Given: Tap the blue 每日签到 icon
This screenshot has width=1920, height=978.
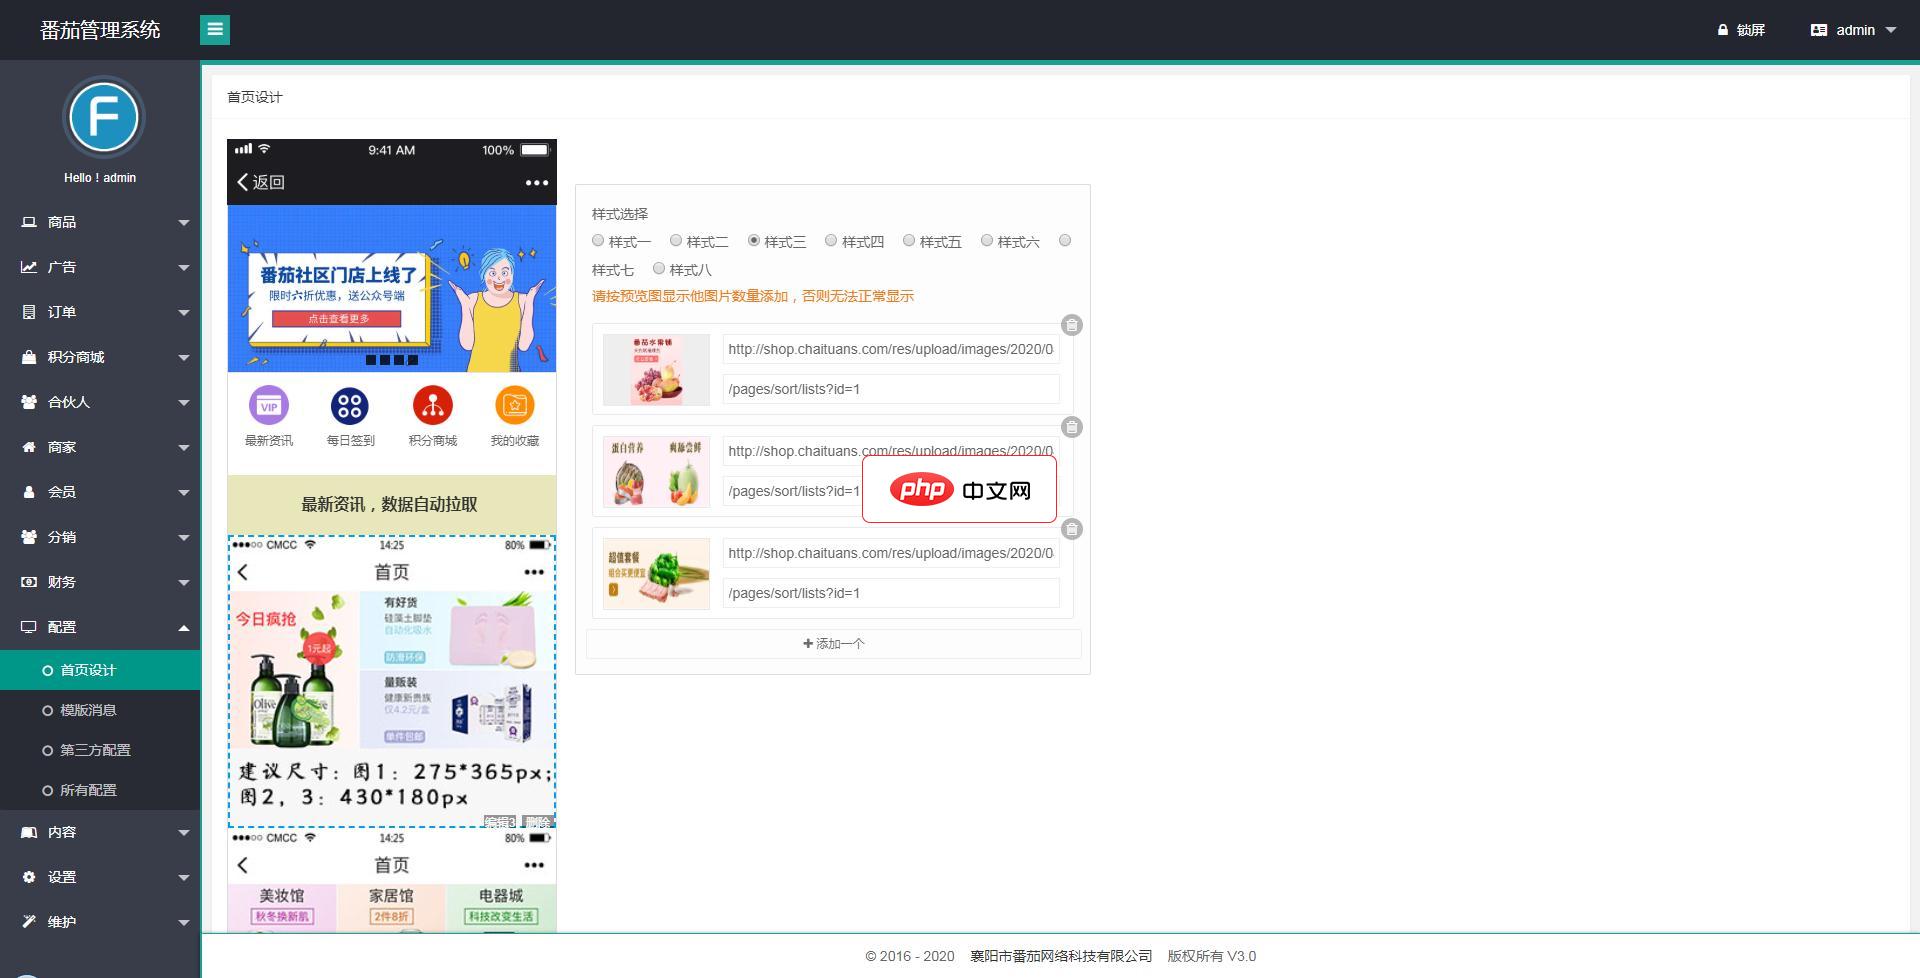Looking at the screenshot, I should (x=350, y=405).
